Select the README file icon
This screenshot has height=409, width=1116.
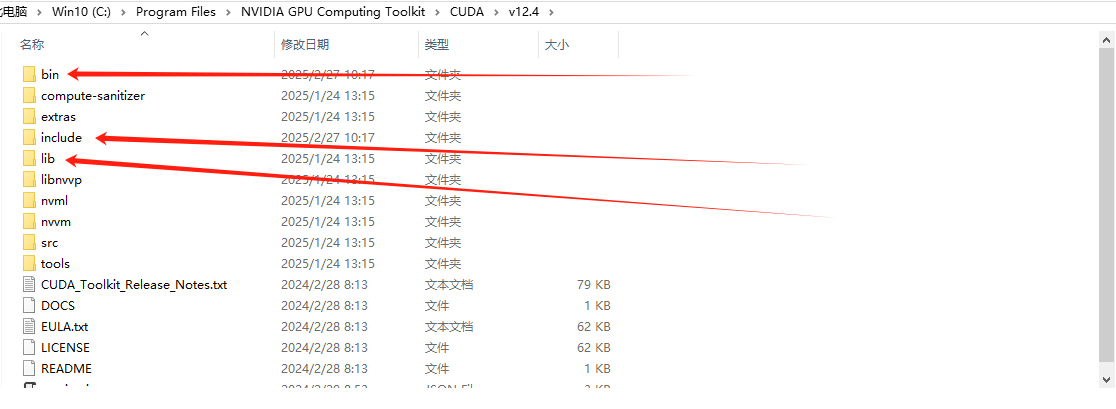pos(29,368)
